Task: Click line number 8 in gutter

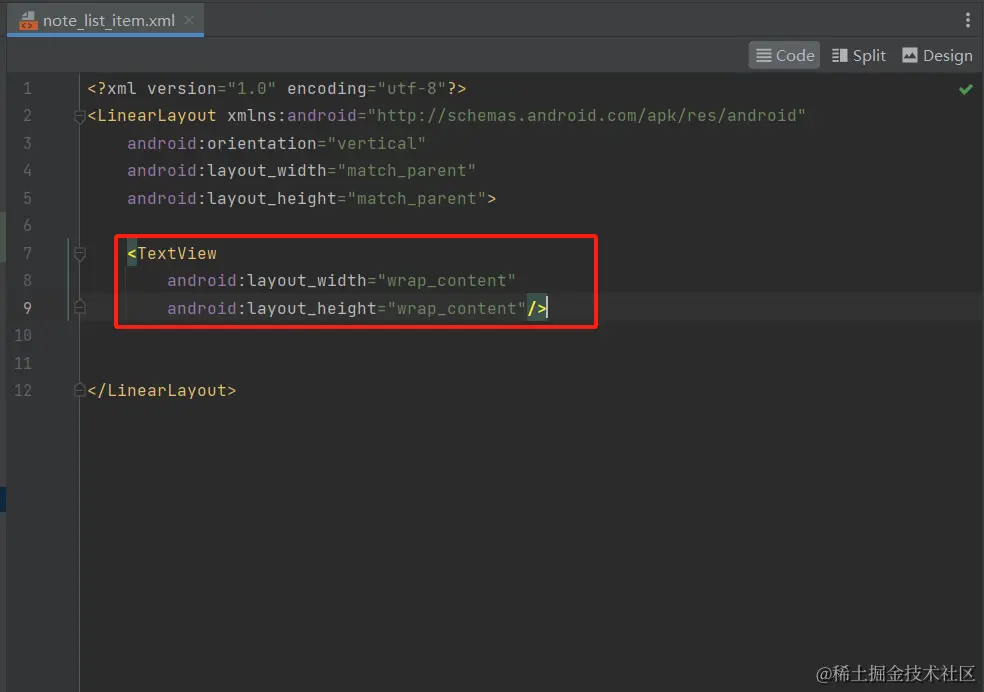Action: tap(27, 280)
